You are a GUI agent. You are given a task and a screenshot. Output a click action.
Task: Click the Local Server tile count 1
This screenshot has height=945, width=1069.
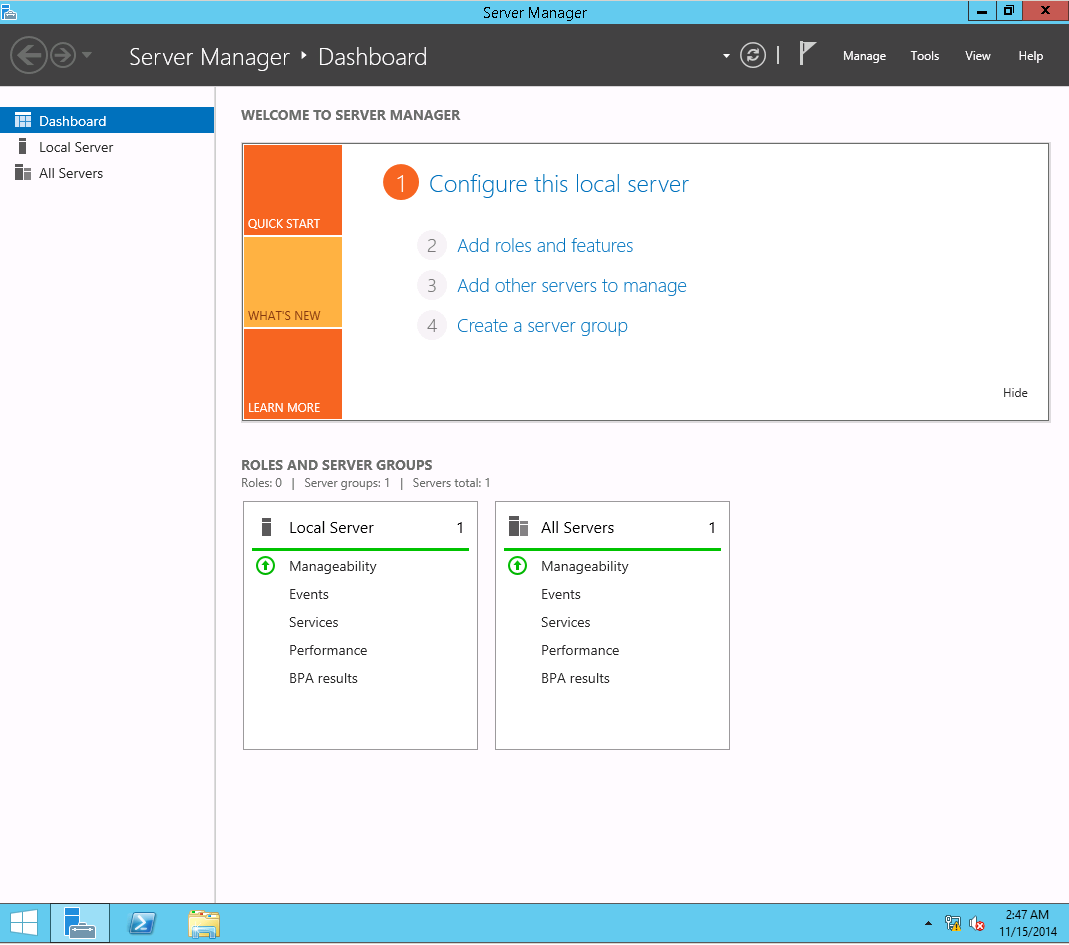coord(460,528)
